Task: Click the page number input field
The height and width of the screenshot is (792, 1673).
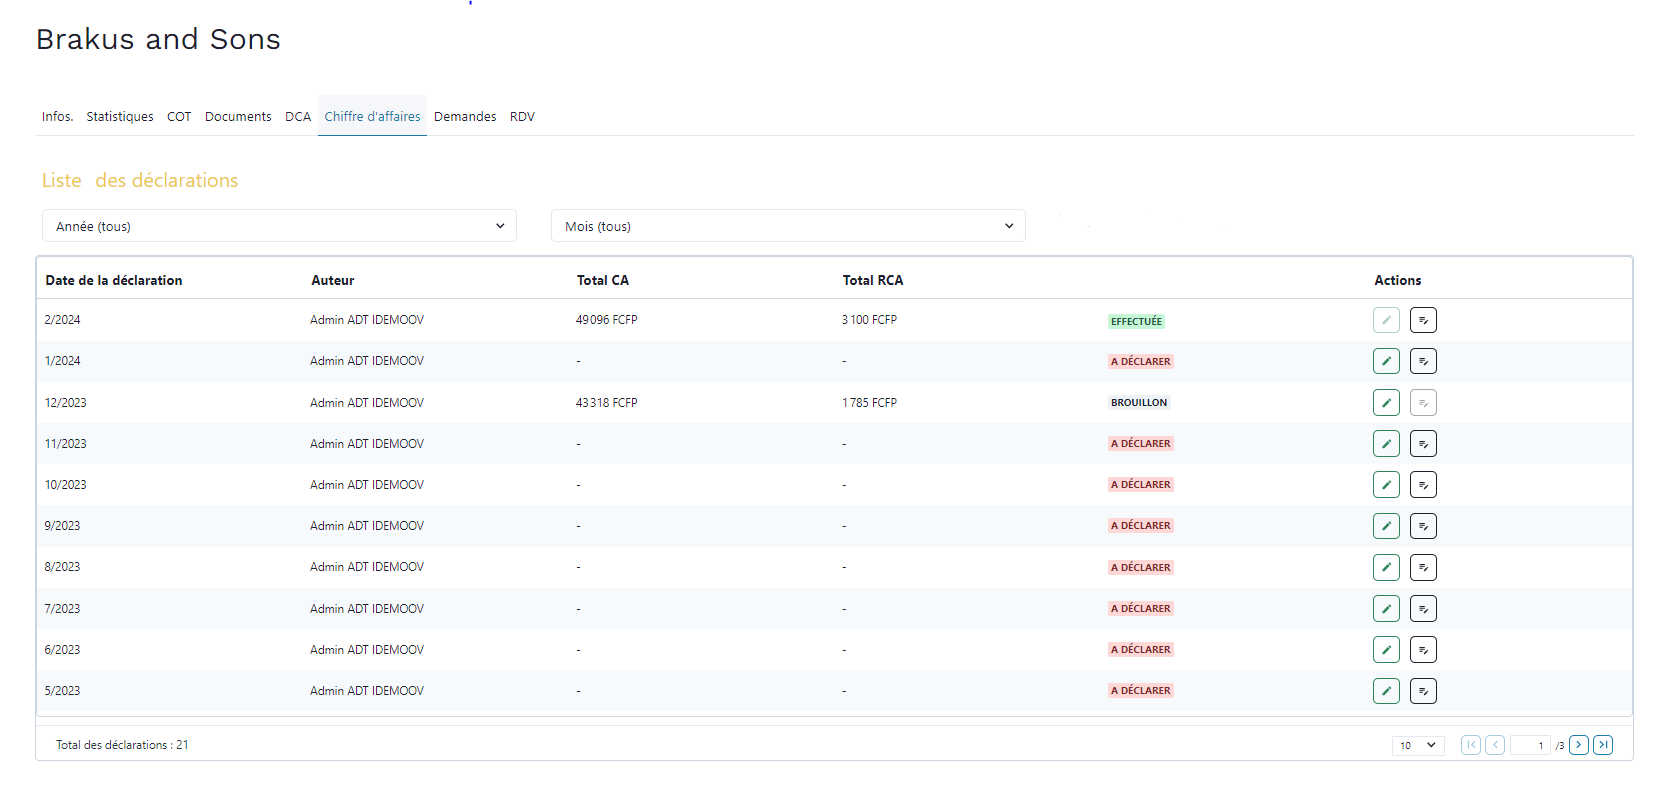Action: click(1530, 745)
